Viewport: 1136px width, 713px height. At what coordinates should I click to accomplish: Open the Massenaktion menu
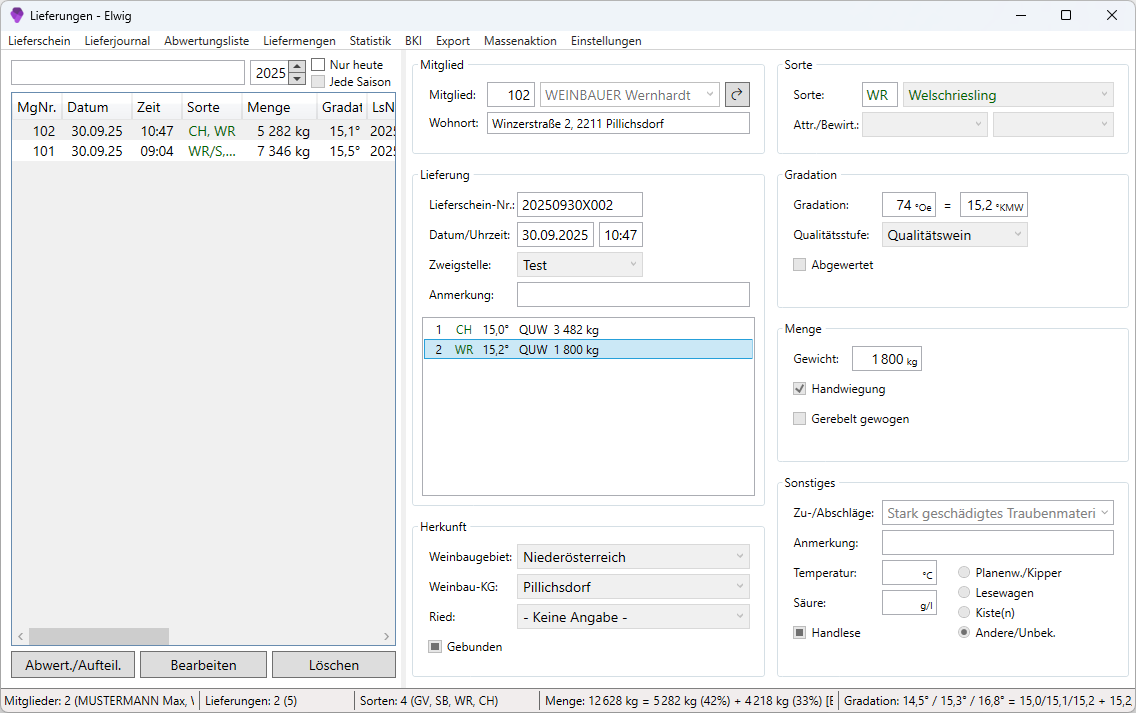click(x=520, y=41)
